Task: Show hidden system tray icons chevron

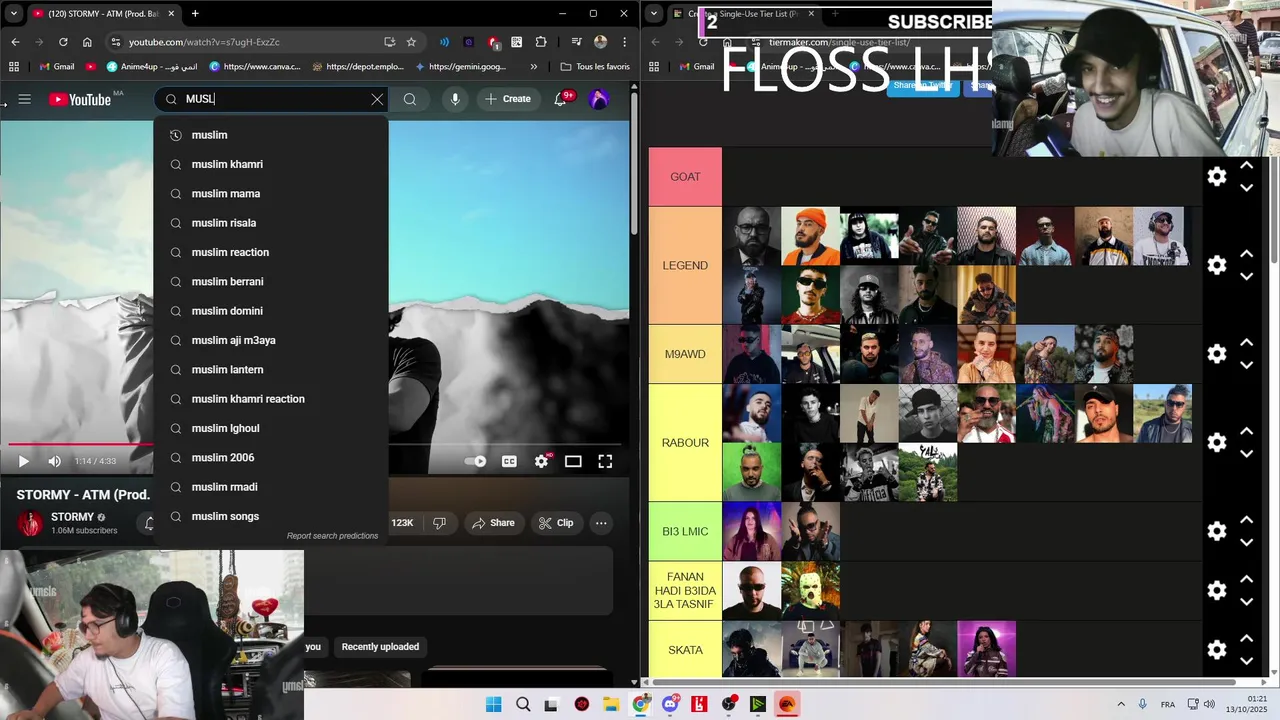Action: (x=1120, y=704)
